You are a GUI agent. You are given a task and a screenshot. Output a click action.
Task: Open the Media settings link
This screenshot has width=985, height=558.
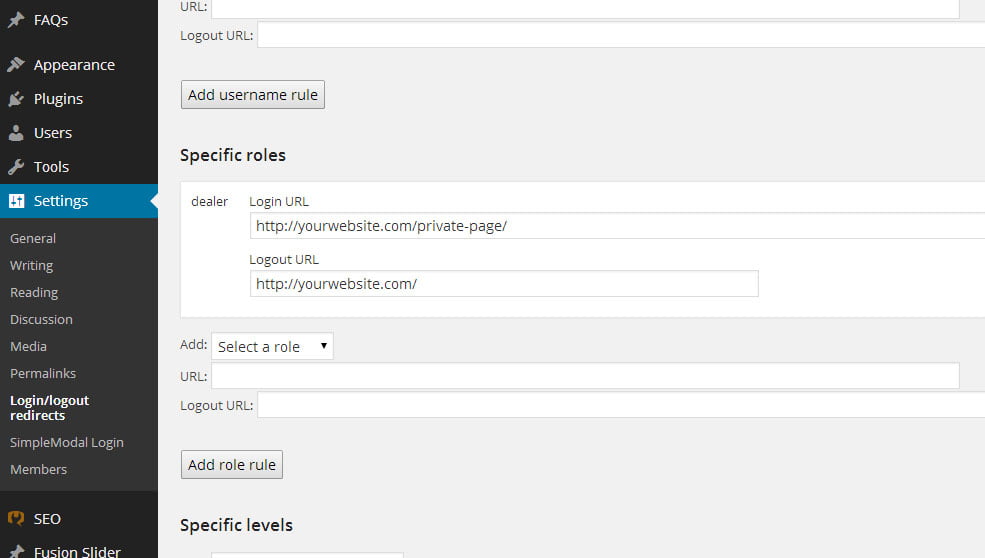coord(28,347)
